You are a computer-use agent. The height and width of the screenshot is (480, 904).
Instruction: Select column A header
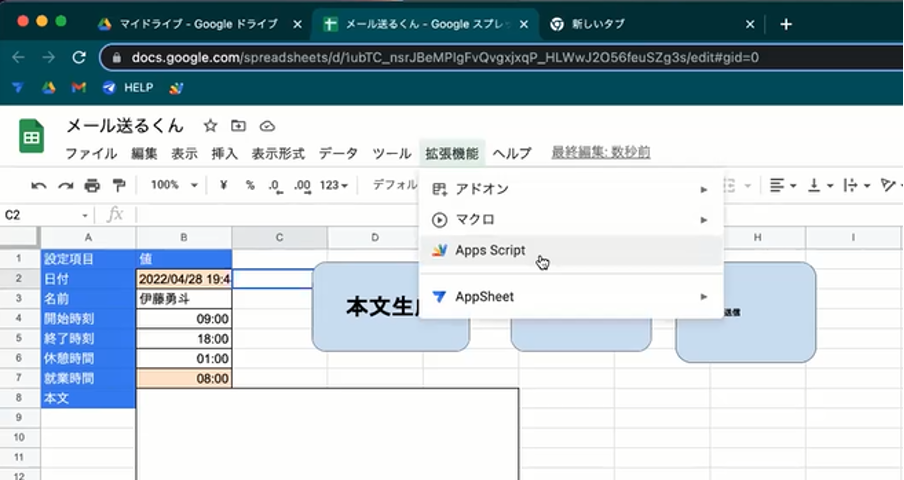(88, 237)
